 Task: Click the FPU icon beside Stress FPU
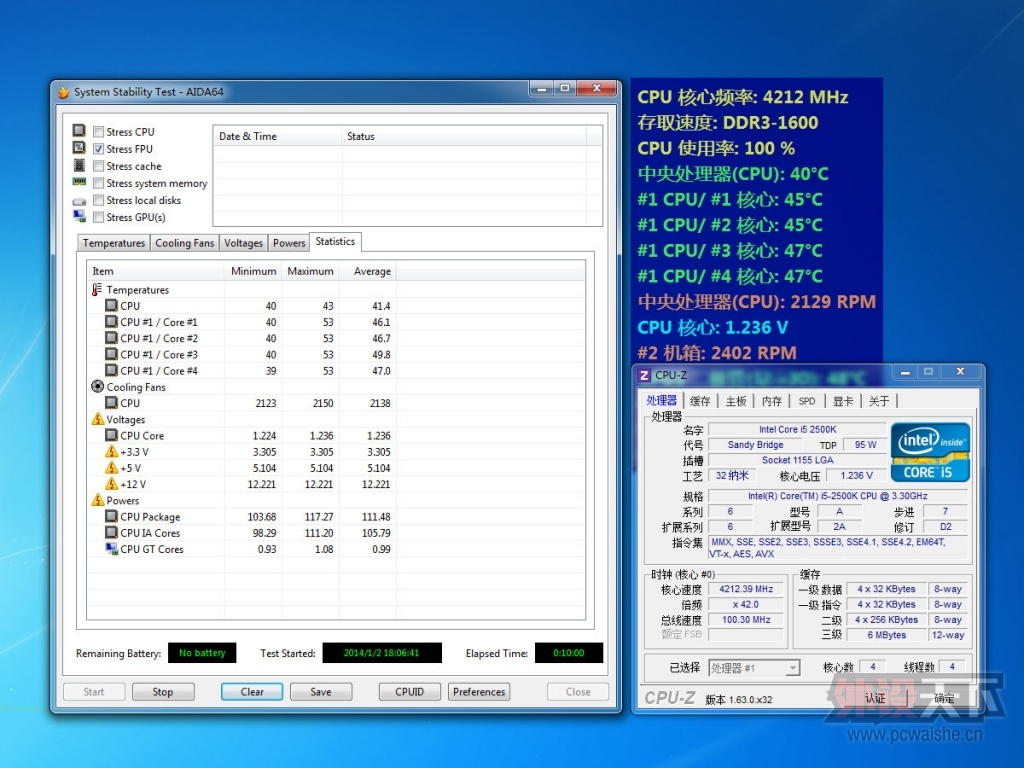(79, 148)
